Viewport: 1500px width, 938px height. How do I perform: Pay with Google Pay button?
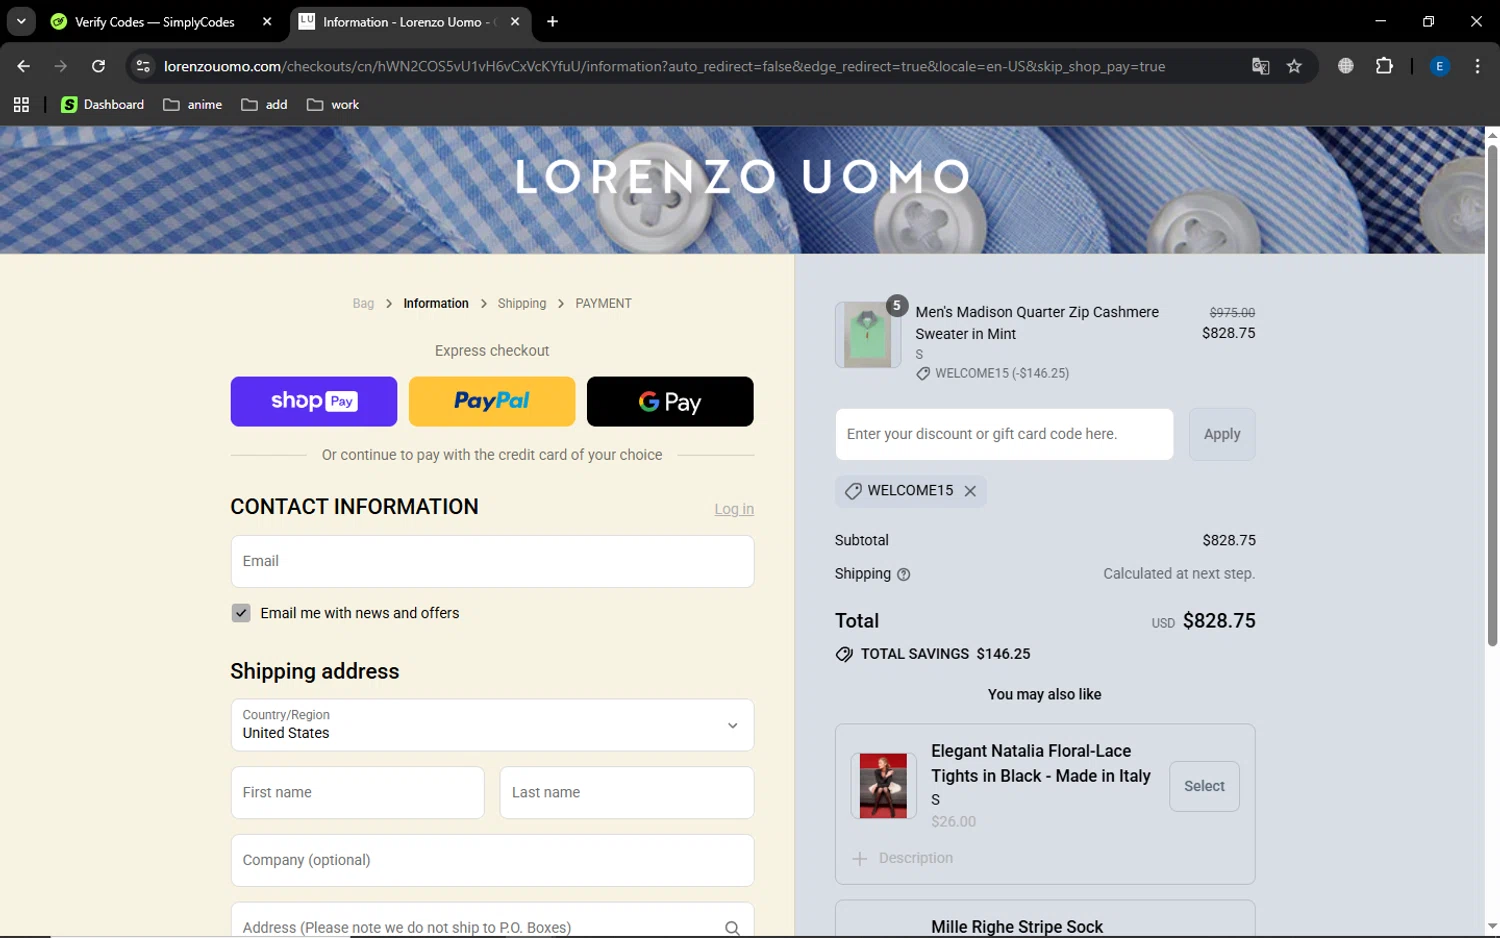670,401
